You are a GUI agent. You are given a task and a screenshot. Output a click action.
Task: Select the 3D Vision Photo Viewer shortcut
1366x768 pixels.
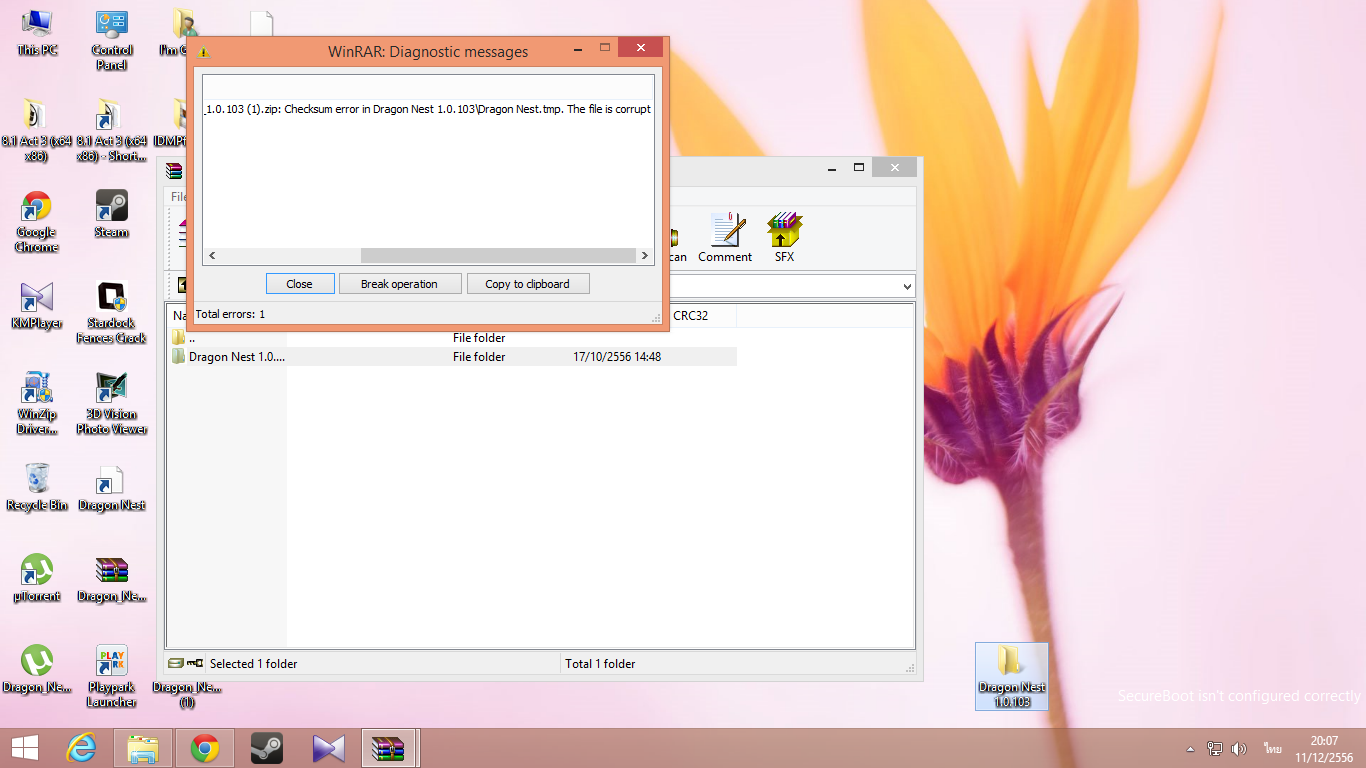click(x=111, y=404)
